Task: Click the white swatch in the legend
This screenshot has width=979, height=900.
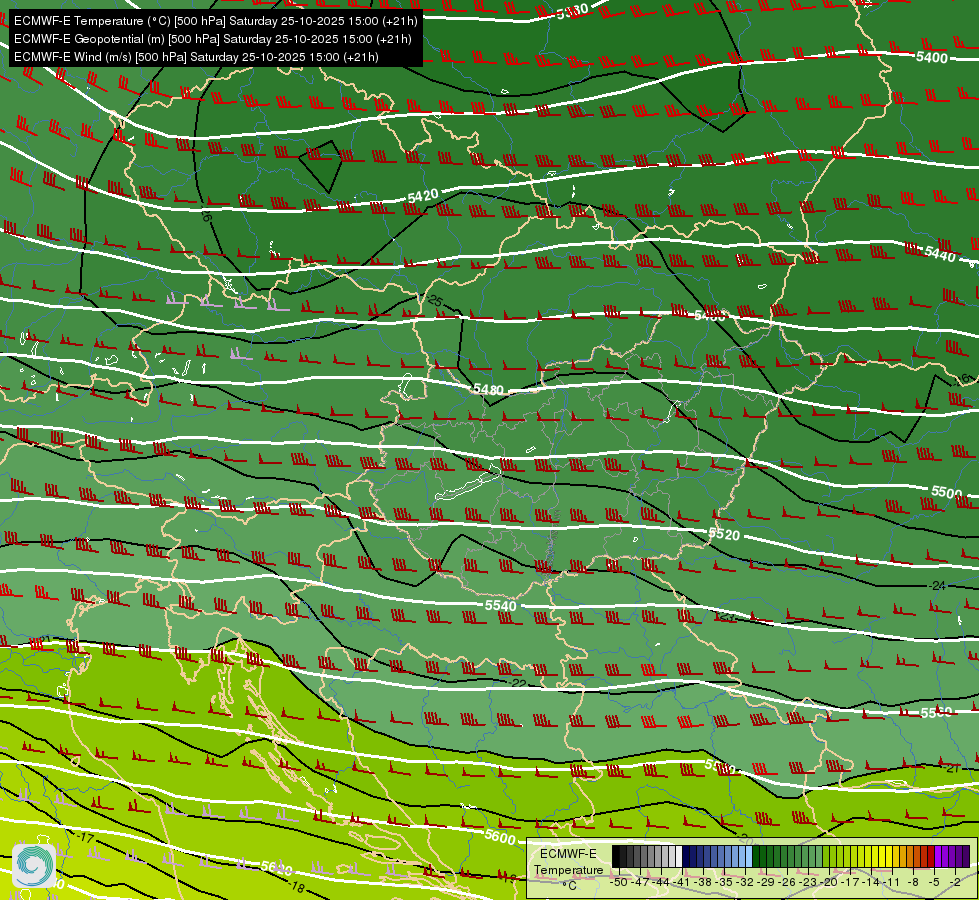Action: tap(679, 857)
